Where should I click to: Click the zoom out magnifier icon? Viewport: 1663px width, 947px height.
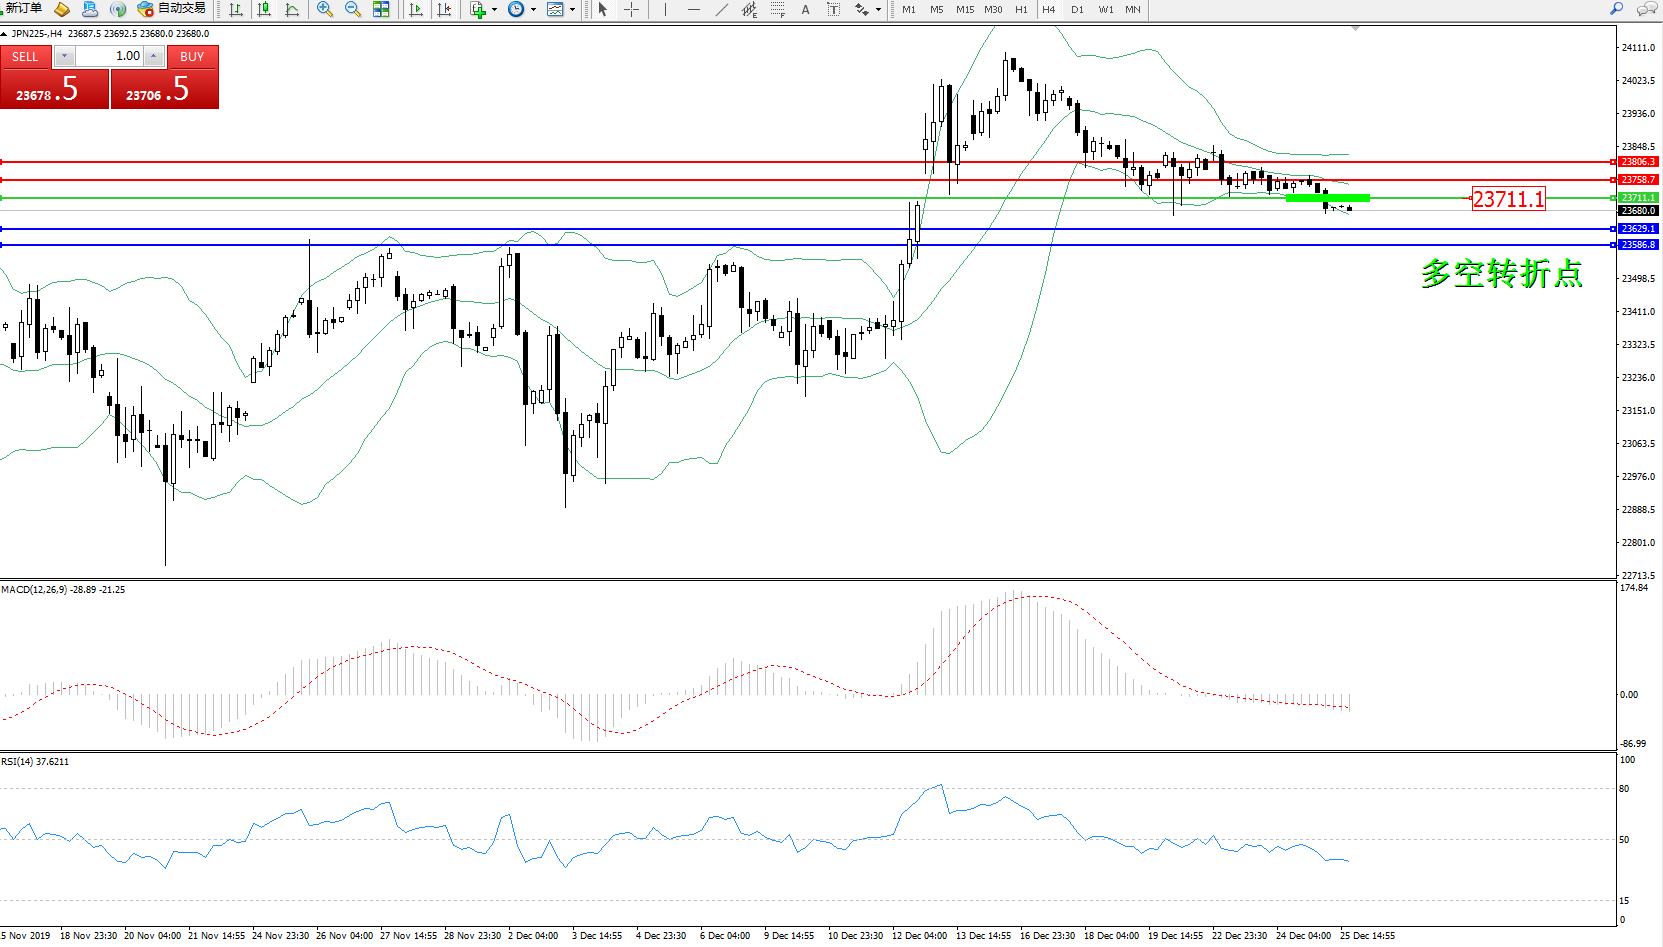point(352,9)
